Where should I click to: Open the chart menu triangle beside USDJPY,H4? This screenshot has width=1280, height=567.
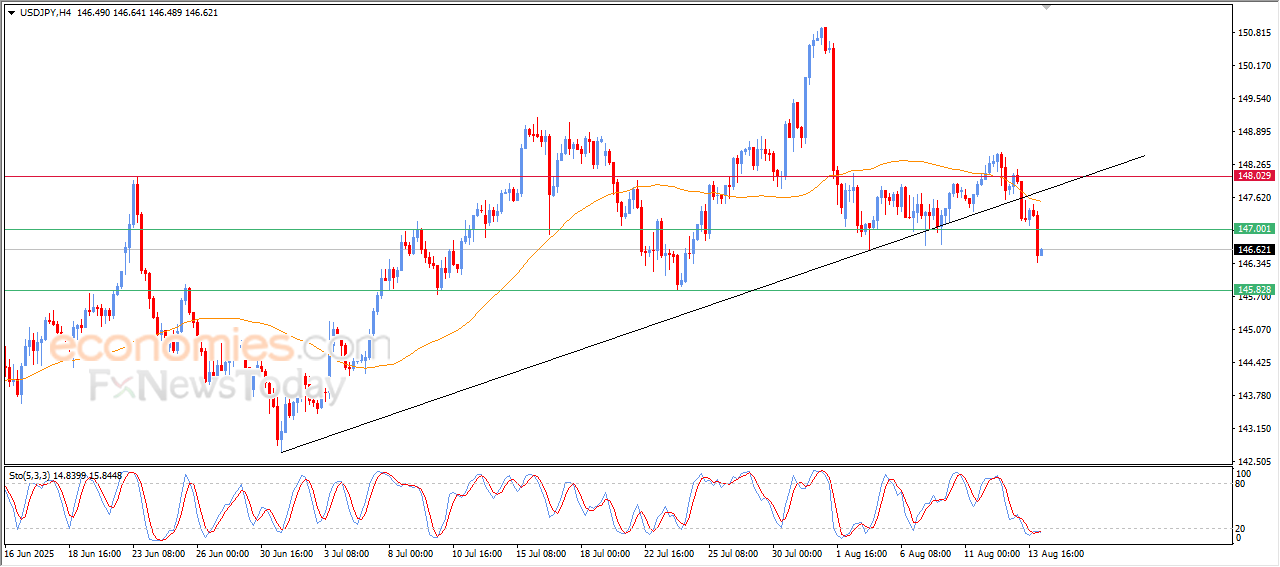(x=11, y=12)
